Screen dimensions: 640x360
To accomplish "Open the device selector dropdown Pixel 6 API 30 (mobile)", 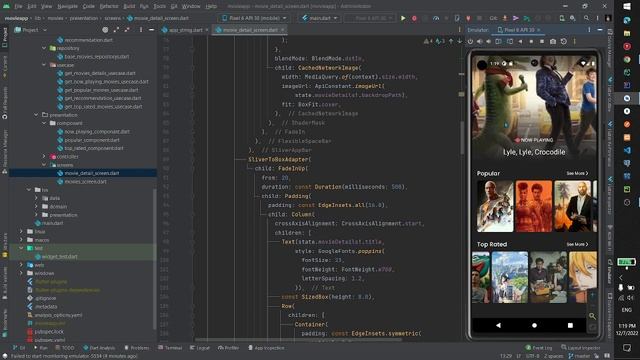I will click(x=254, y=18).
